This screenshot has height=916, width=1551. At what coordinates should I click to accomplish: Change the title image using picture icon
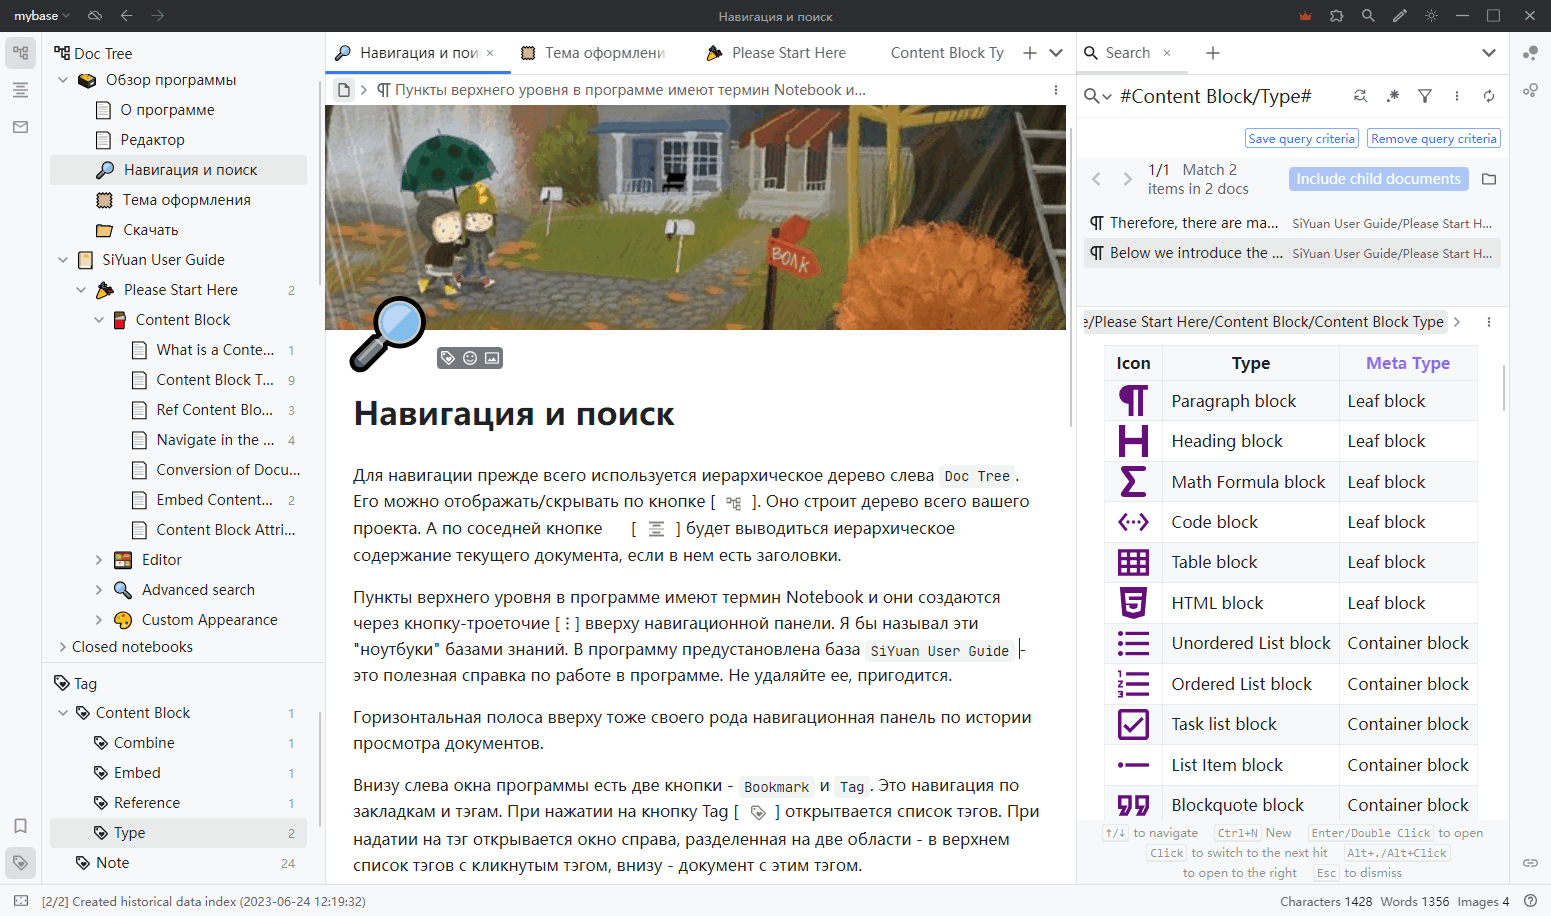point(492,358)
